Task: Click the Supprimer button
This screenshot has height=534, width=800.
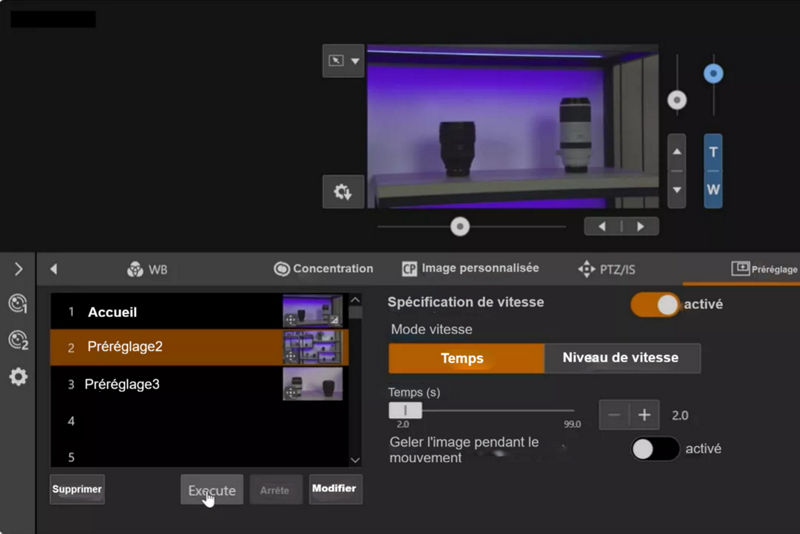Action: [77, 489]
